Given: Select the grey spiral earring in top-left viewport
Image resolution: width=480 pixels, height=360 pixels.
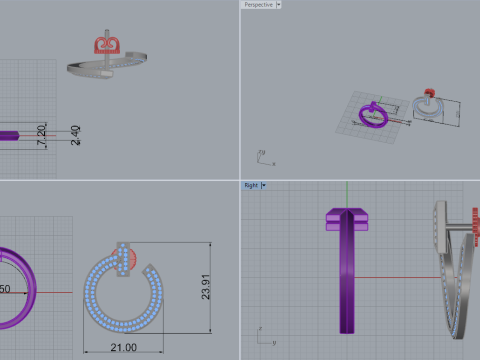Looking at the screenshot, I should [x=107, y=65].
